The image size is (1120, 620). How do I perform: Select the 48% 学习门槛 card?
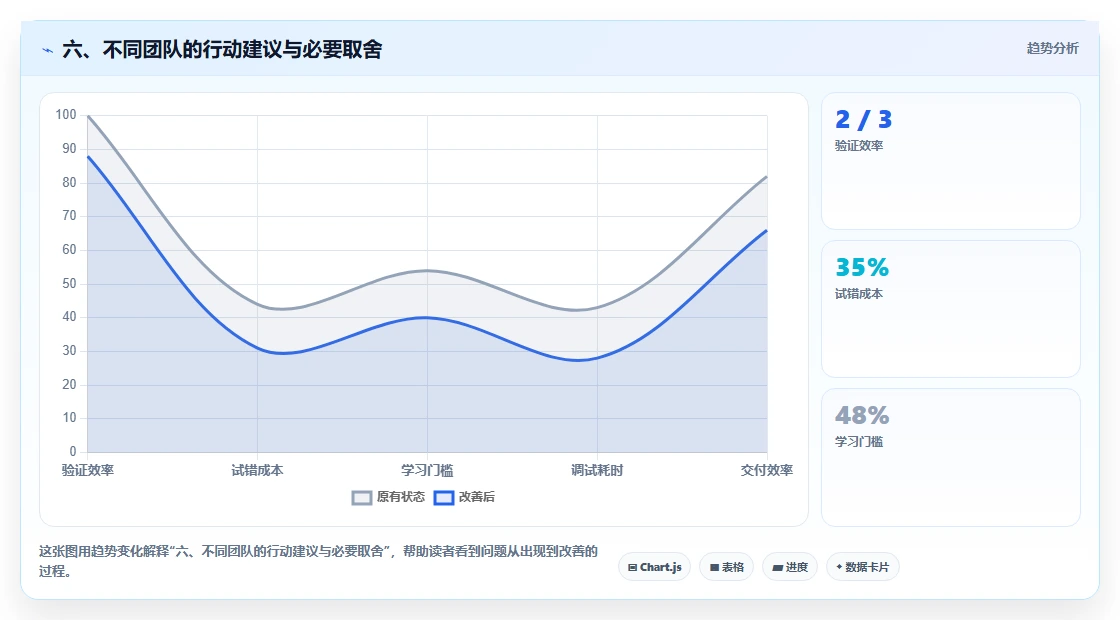pyautogui.click(x=951, y=457)
